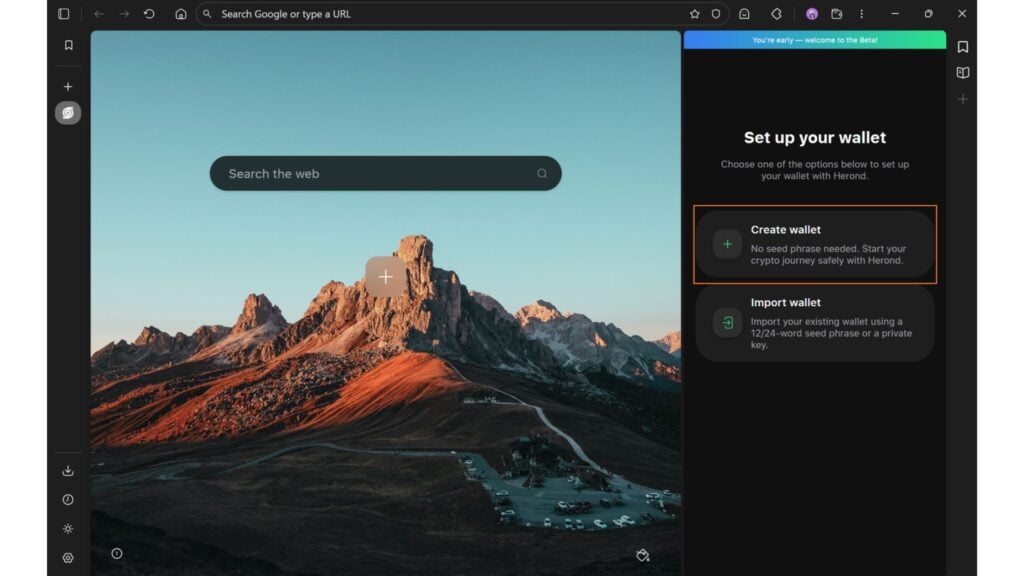Open the Herond Wallet icon beside the profile
Viewport: 1024px width, 576px height.
pyautogui.click(x=838, y=14)
